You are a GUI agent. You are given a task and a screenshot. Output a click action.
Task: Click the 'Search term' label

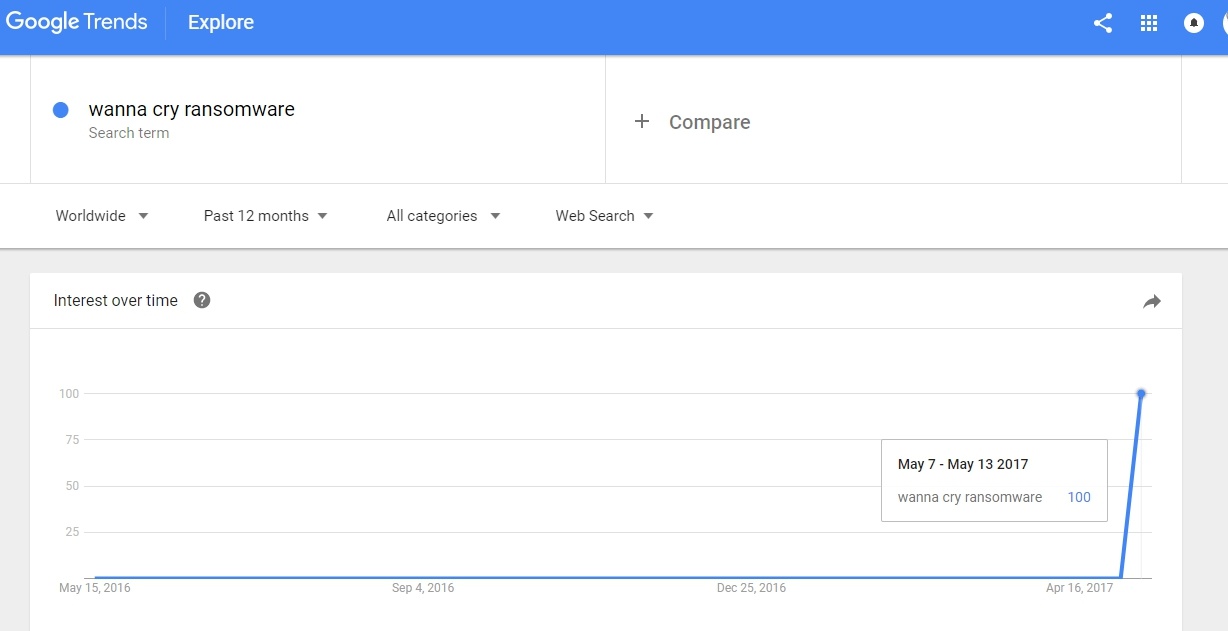pyautogui.click(x=128, y=133)
